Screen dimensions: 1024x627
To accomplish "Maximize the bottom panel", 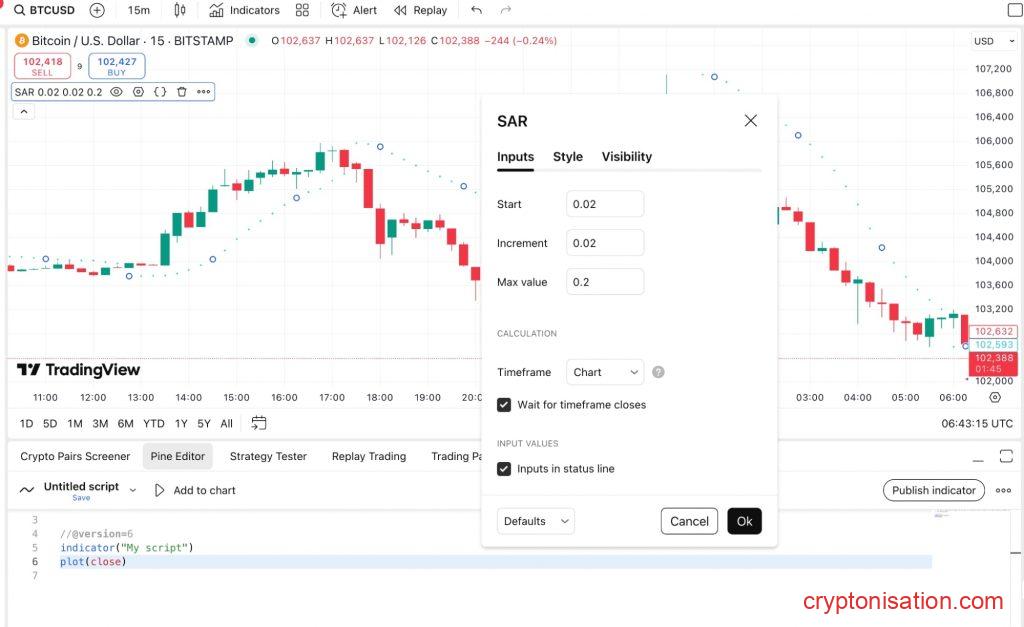I will tap(1006, 456).
